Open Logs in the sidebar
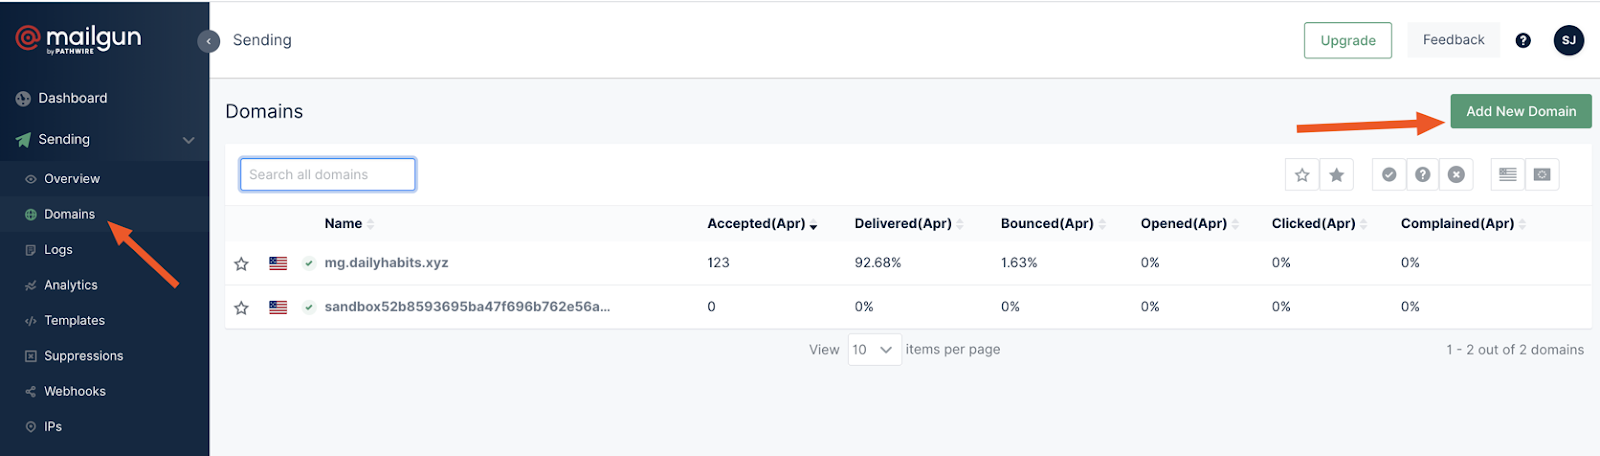 [x=58, y=250]
